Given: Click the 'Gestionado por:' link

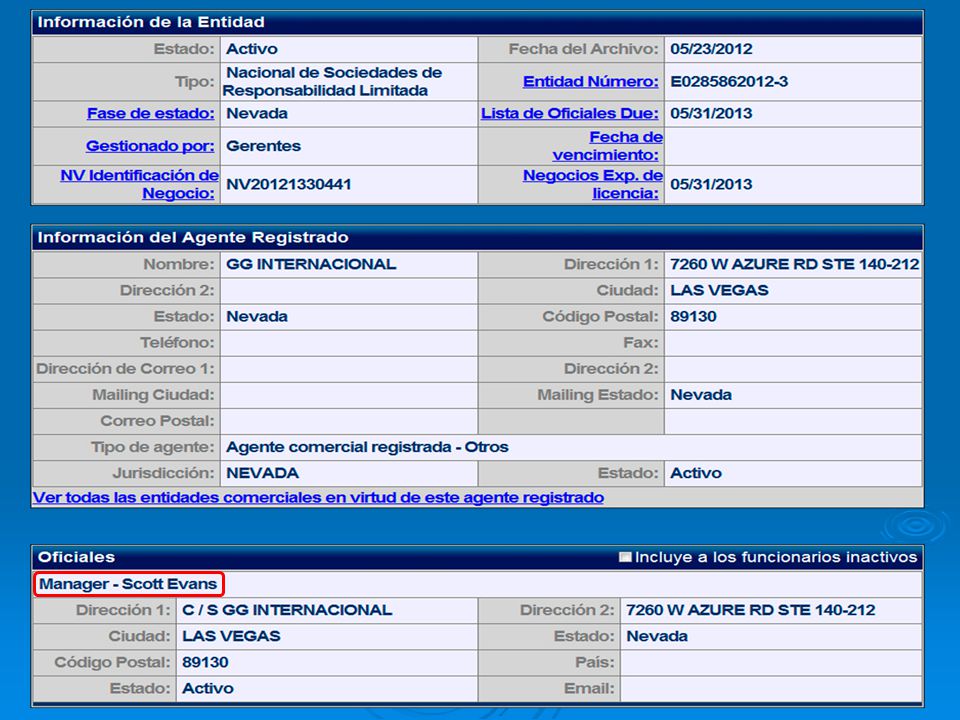Looking at the screenshot, I should 150,146.
